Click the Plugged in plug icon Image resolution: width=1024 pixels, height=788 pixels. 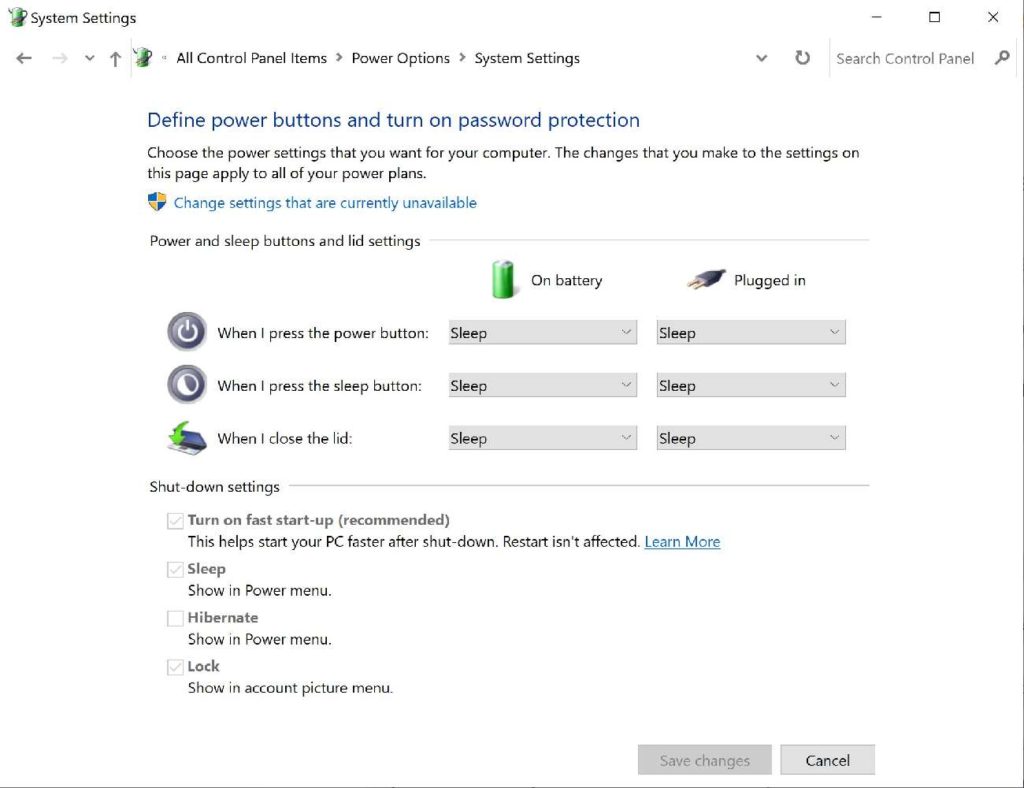[x=707, y=279]
